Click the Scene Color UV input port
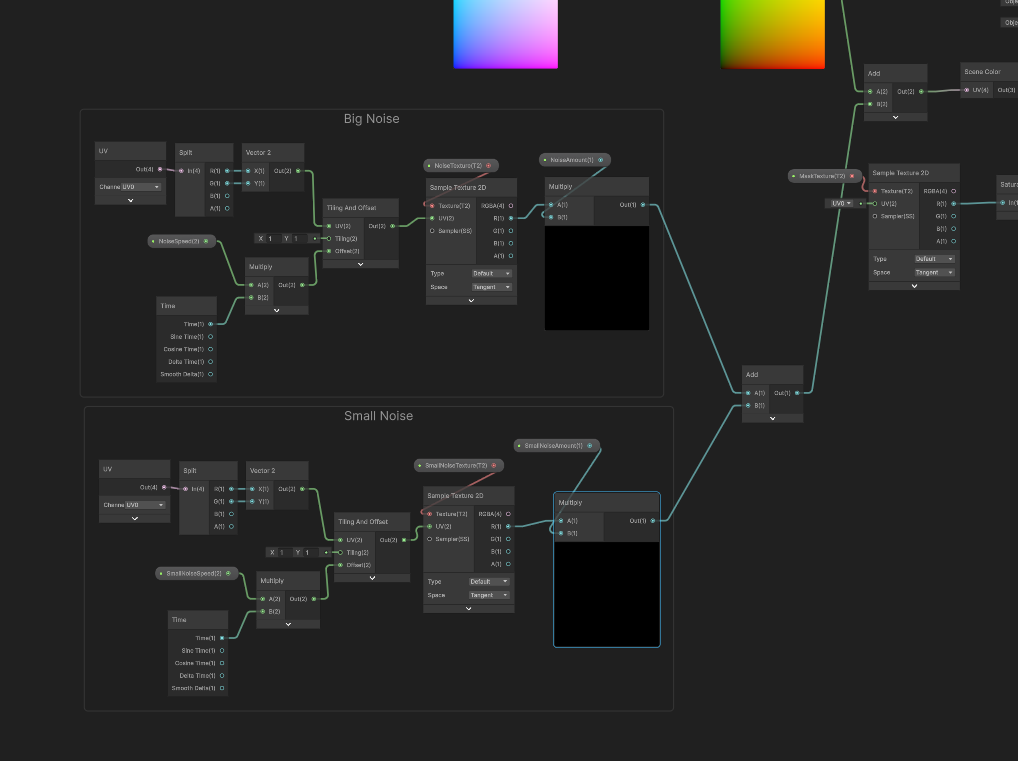The width and height of the screenshot is (1018, 761). (x=966, y=90)
